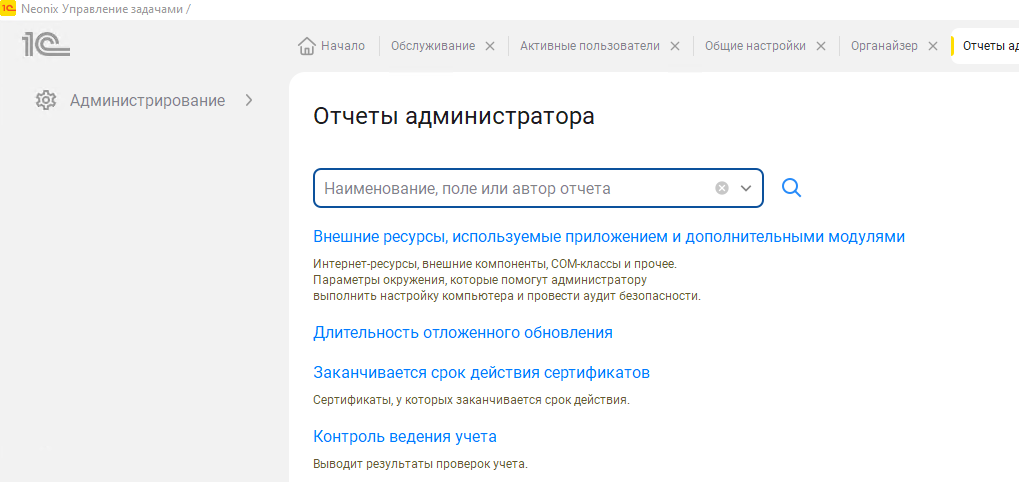Expand the Администрирование section chevron

click(x=249, y=100)
